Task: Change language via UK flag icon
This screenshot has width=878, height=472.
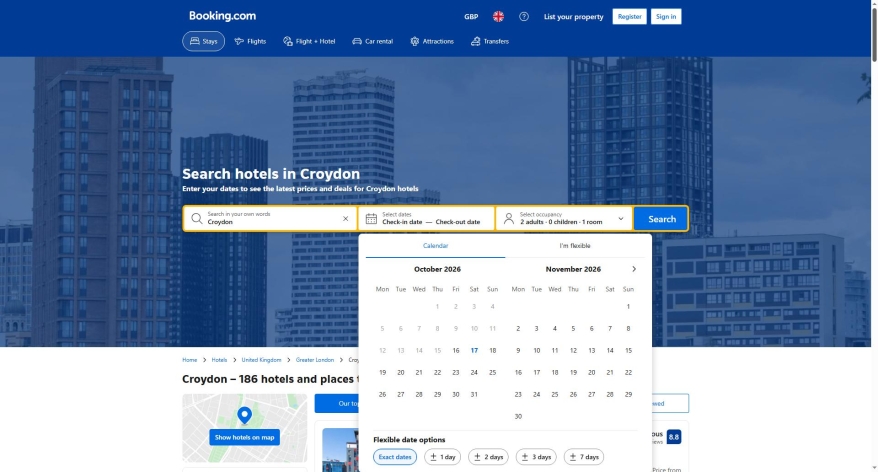Action: pyautogui.click(x=498, y=17)
